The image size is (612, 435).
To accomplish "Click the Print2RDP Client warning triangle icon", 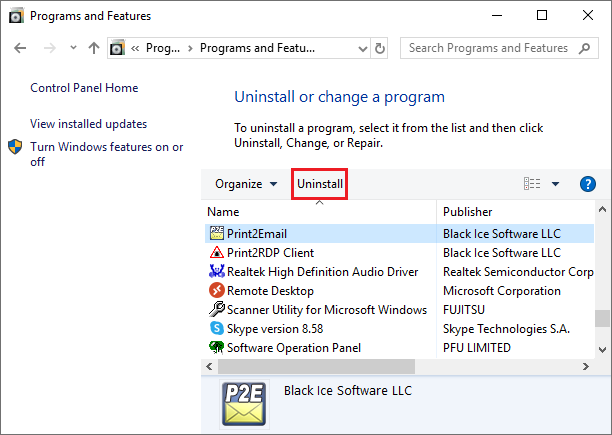I will pyautogui.click(x=217, y=252).
